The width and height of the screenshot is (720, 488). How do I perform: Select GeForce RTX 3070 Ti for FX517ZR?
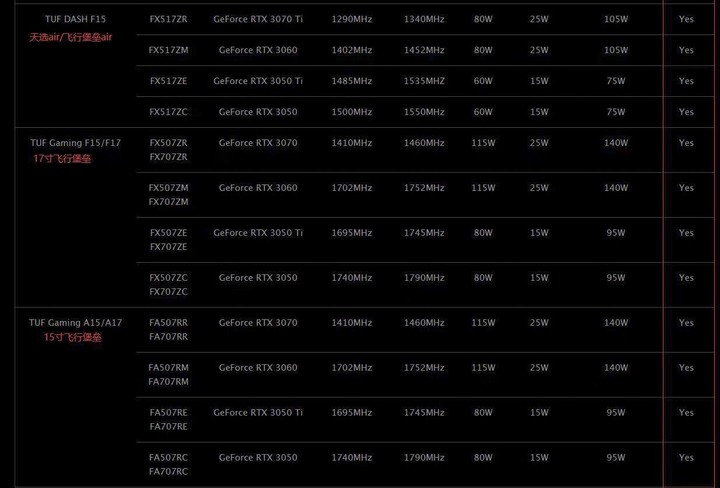pyautogui.click(x=258, y=19)
